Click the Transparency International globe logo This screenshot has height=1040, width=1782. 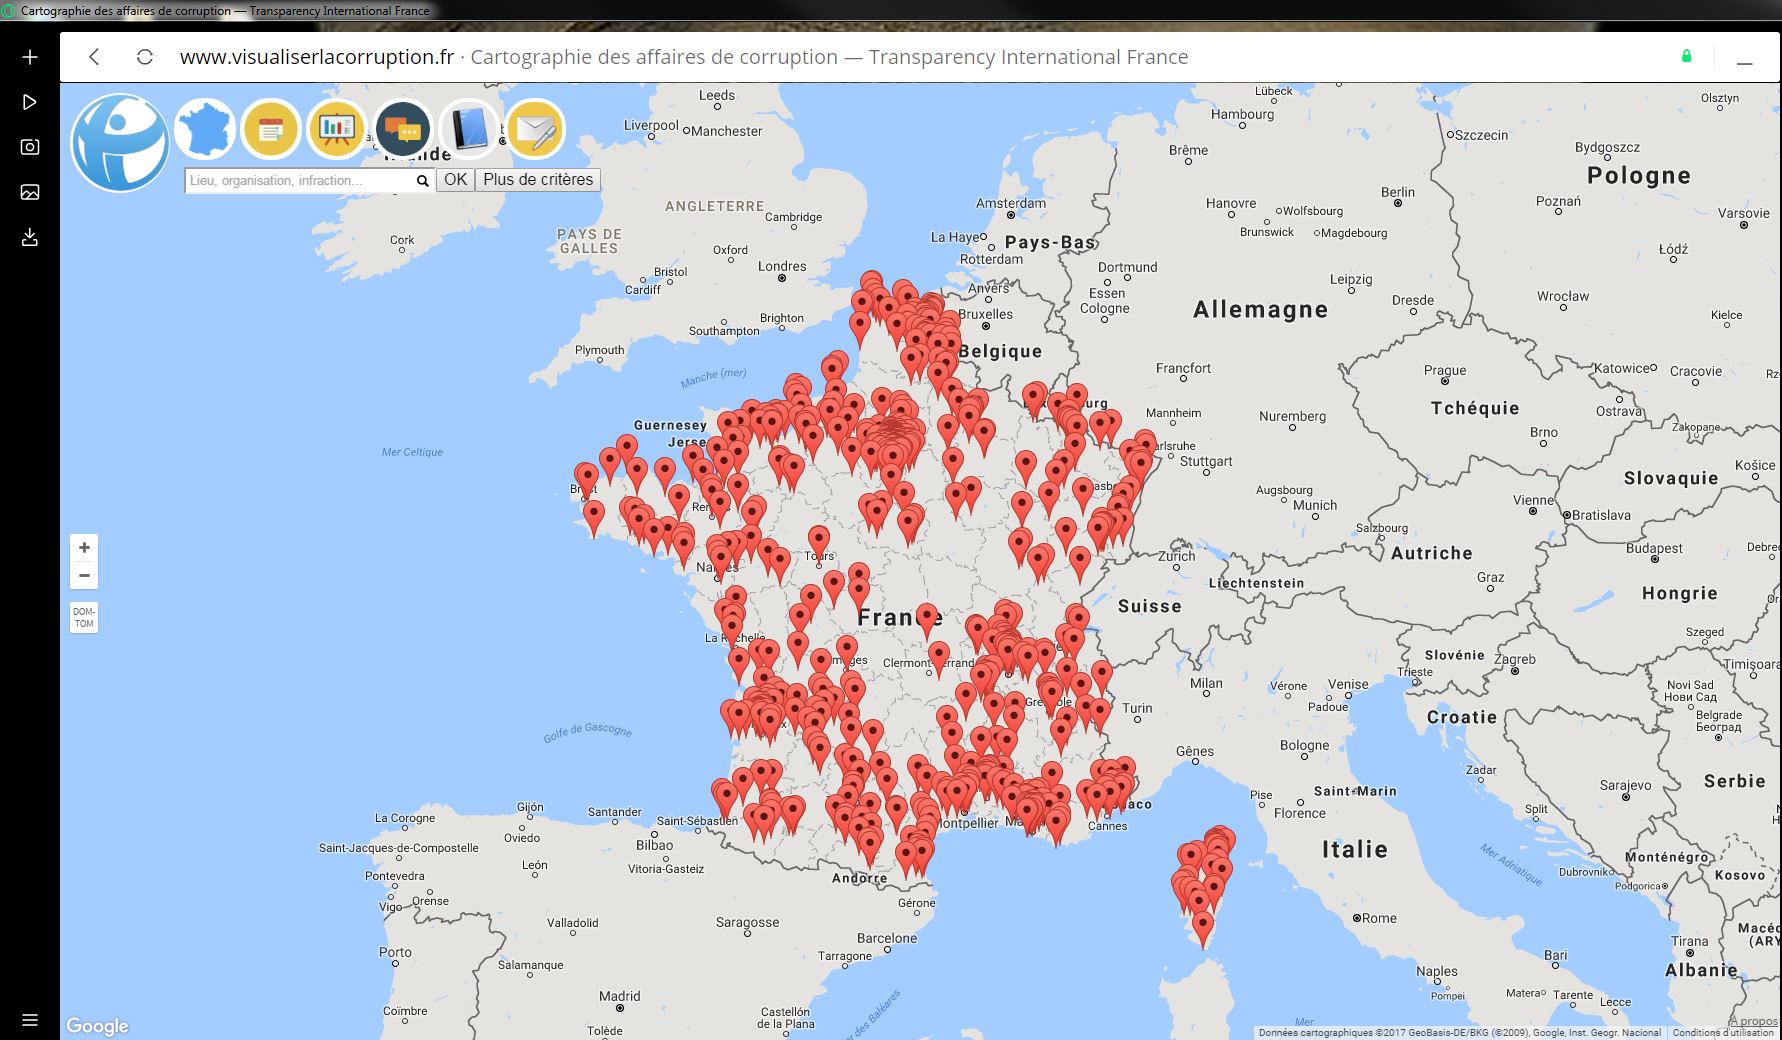pos(119,142)
